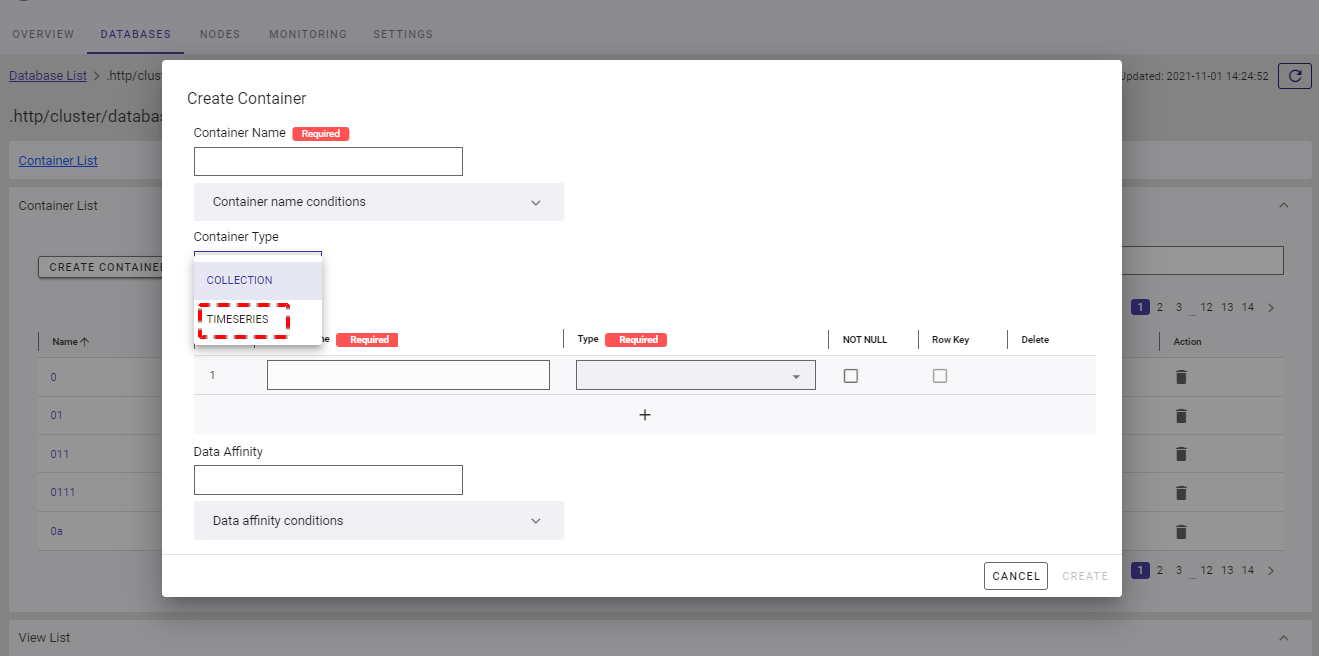This screenshot has width=1319, height=656.
Task: Tick the NOT NULL checkbox for column 1
Action: pyautogui.click(x=851, y=376)
